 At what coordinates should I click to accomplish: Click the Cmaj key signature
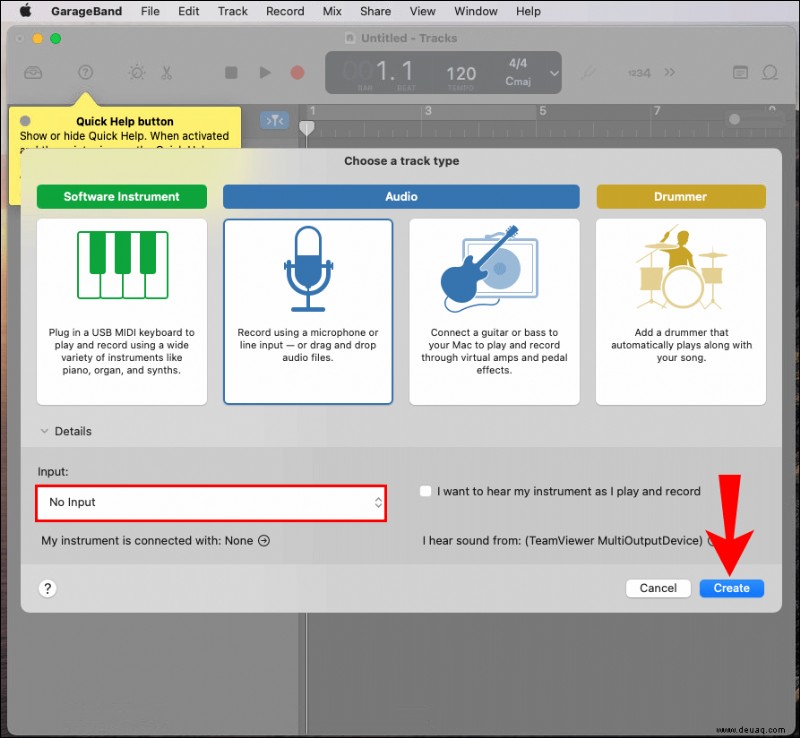point(518,81)
